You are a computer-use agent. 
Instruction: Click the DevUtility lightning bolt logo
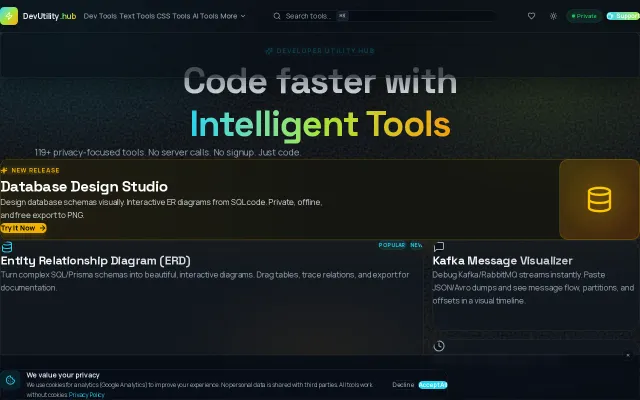(9, 16)
